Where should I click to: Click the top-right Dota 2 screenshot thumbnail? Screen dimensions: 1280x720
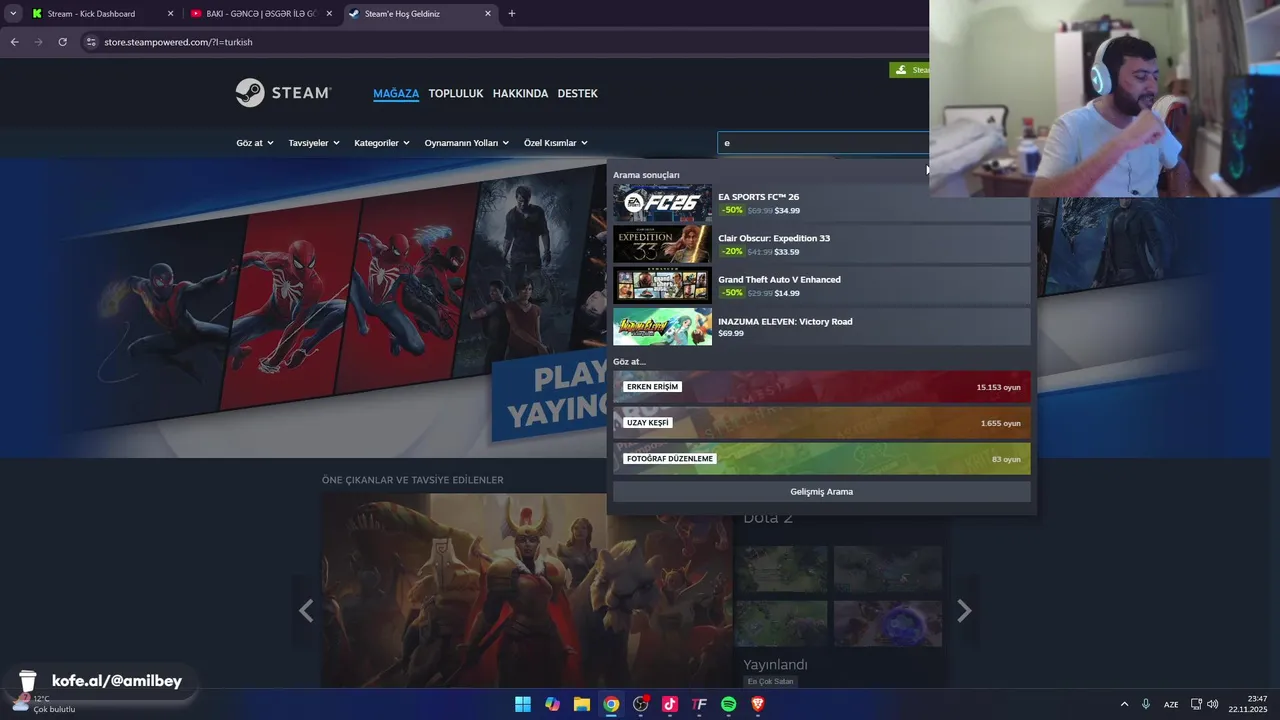pos(888,569)
